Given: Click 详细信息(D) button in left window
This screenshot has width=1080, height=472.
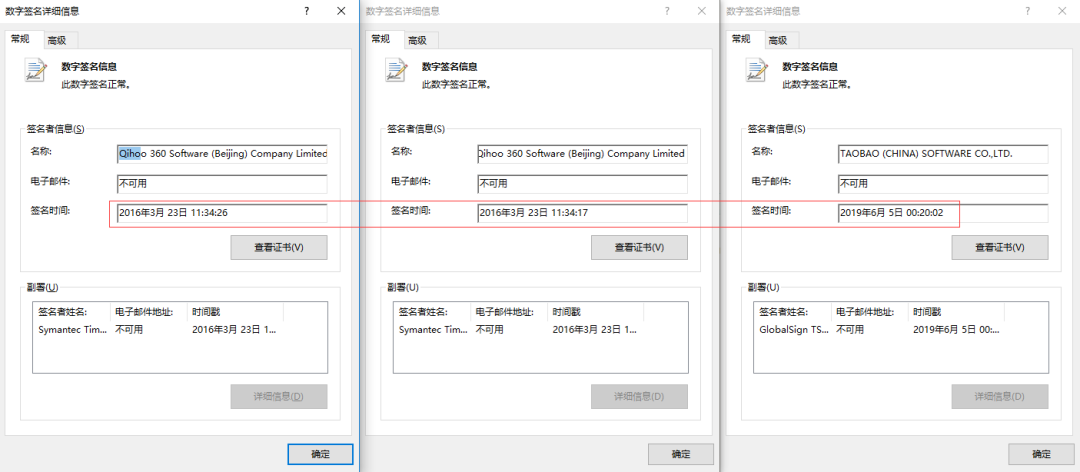Looking at the screenshot, I should [279, 397].
